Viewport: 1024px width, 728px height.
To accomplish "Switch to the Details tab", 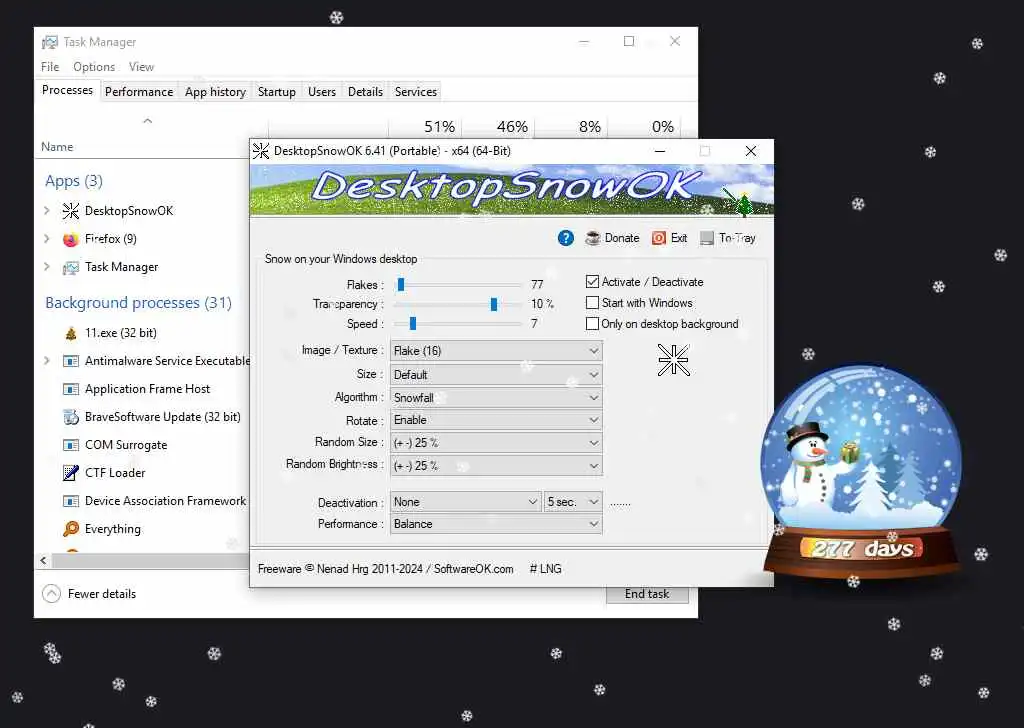I will click(x=365, y=92).
